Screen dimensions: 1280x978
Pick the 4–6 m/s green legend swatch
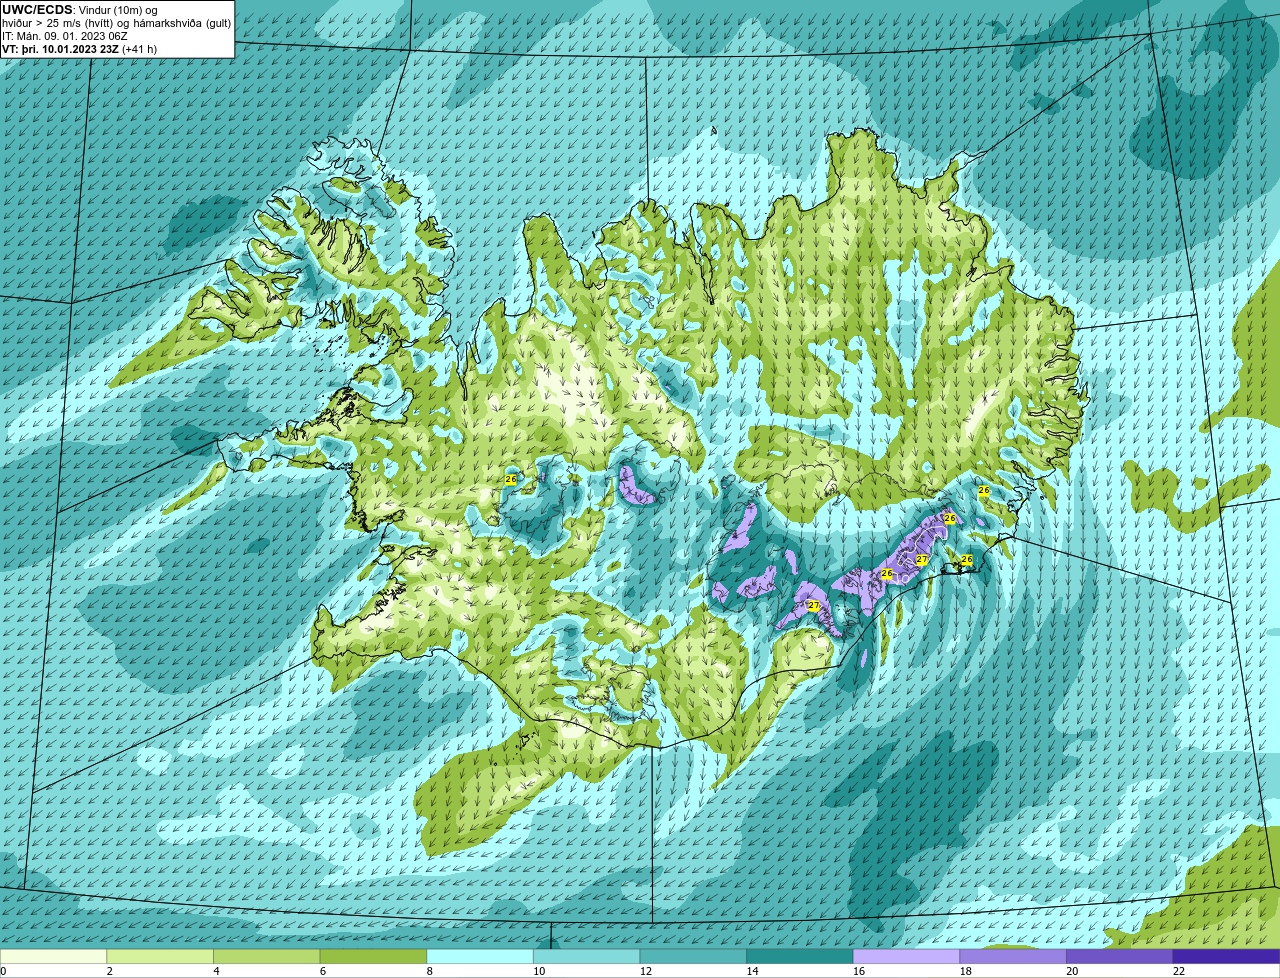(x=267, y=957)
